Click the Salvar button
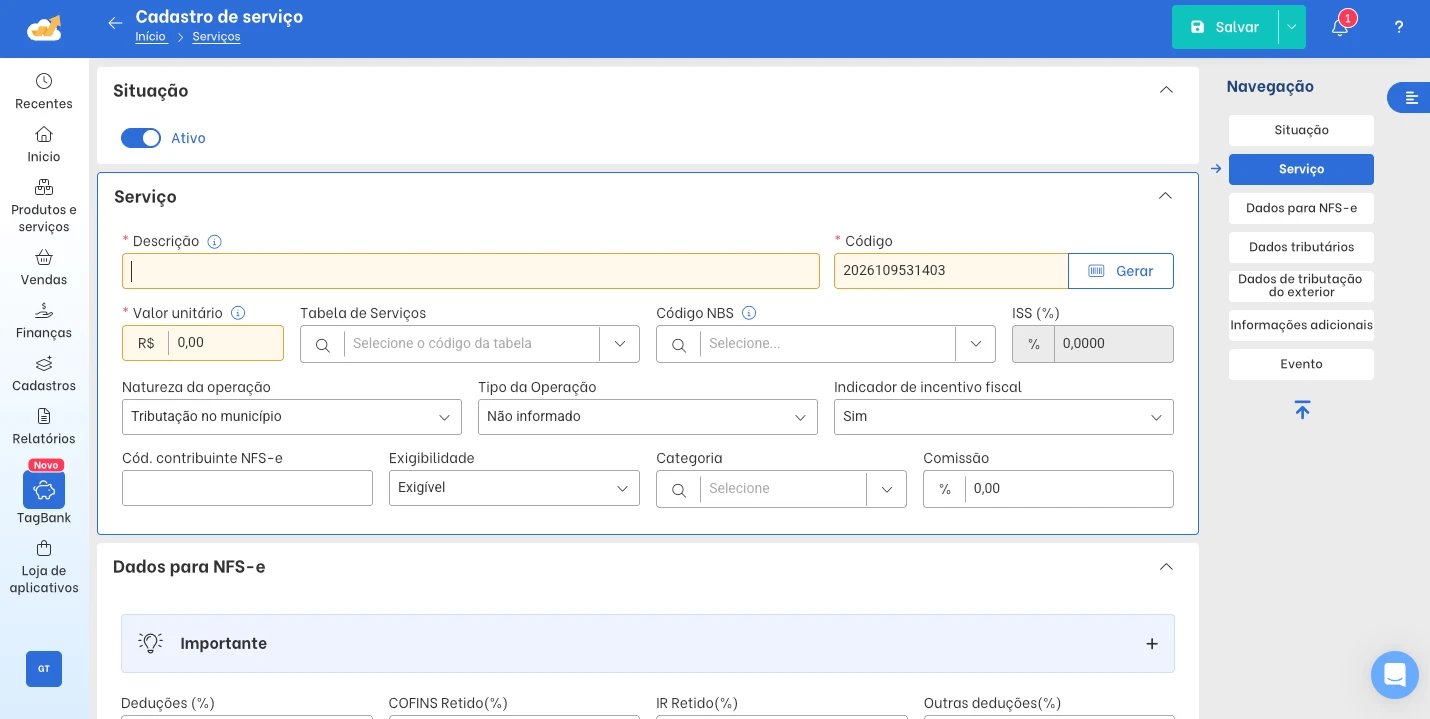 [x=1225, y=27]
